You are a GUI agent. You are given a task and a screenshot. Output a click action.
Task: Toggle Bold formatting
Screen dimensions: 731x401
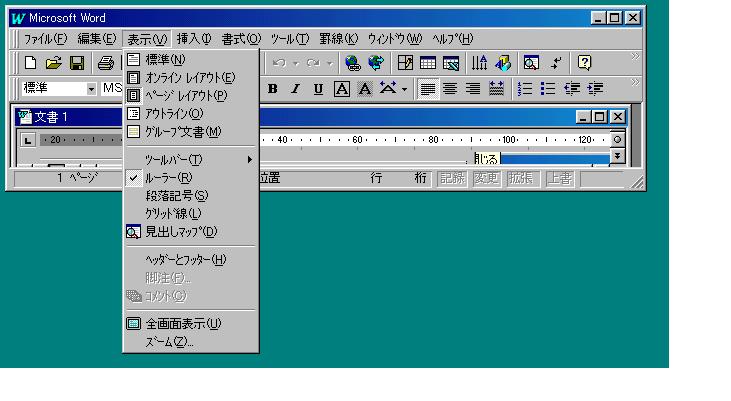(x=273, y=89)
